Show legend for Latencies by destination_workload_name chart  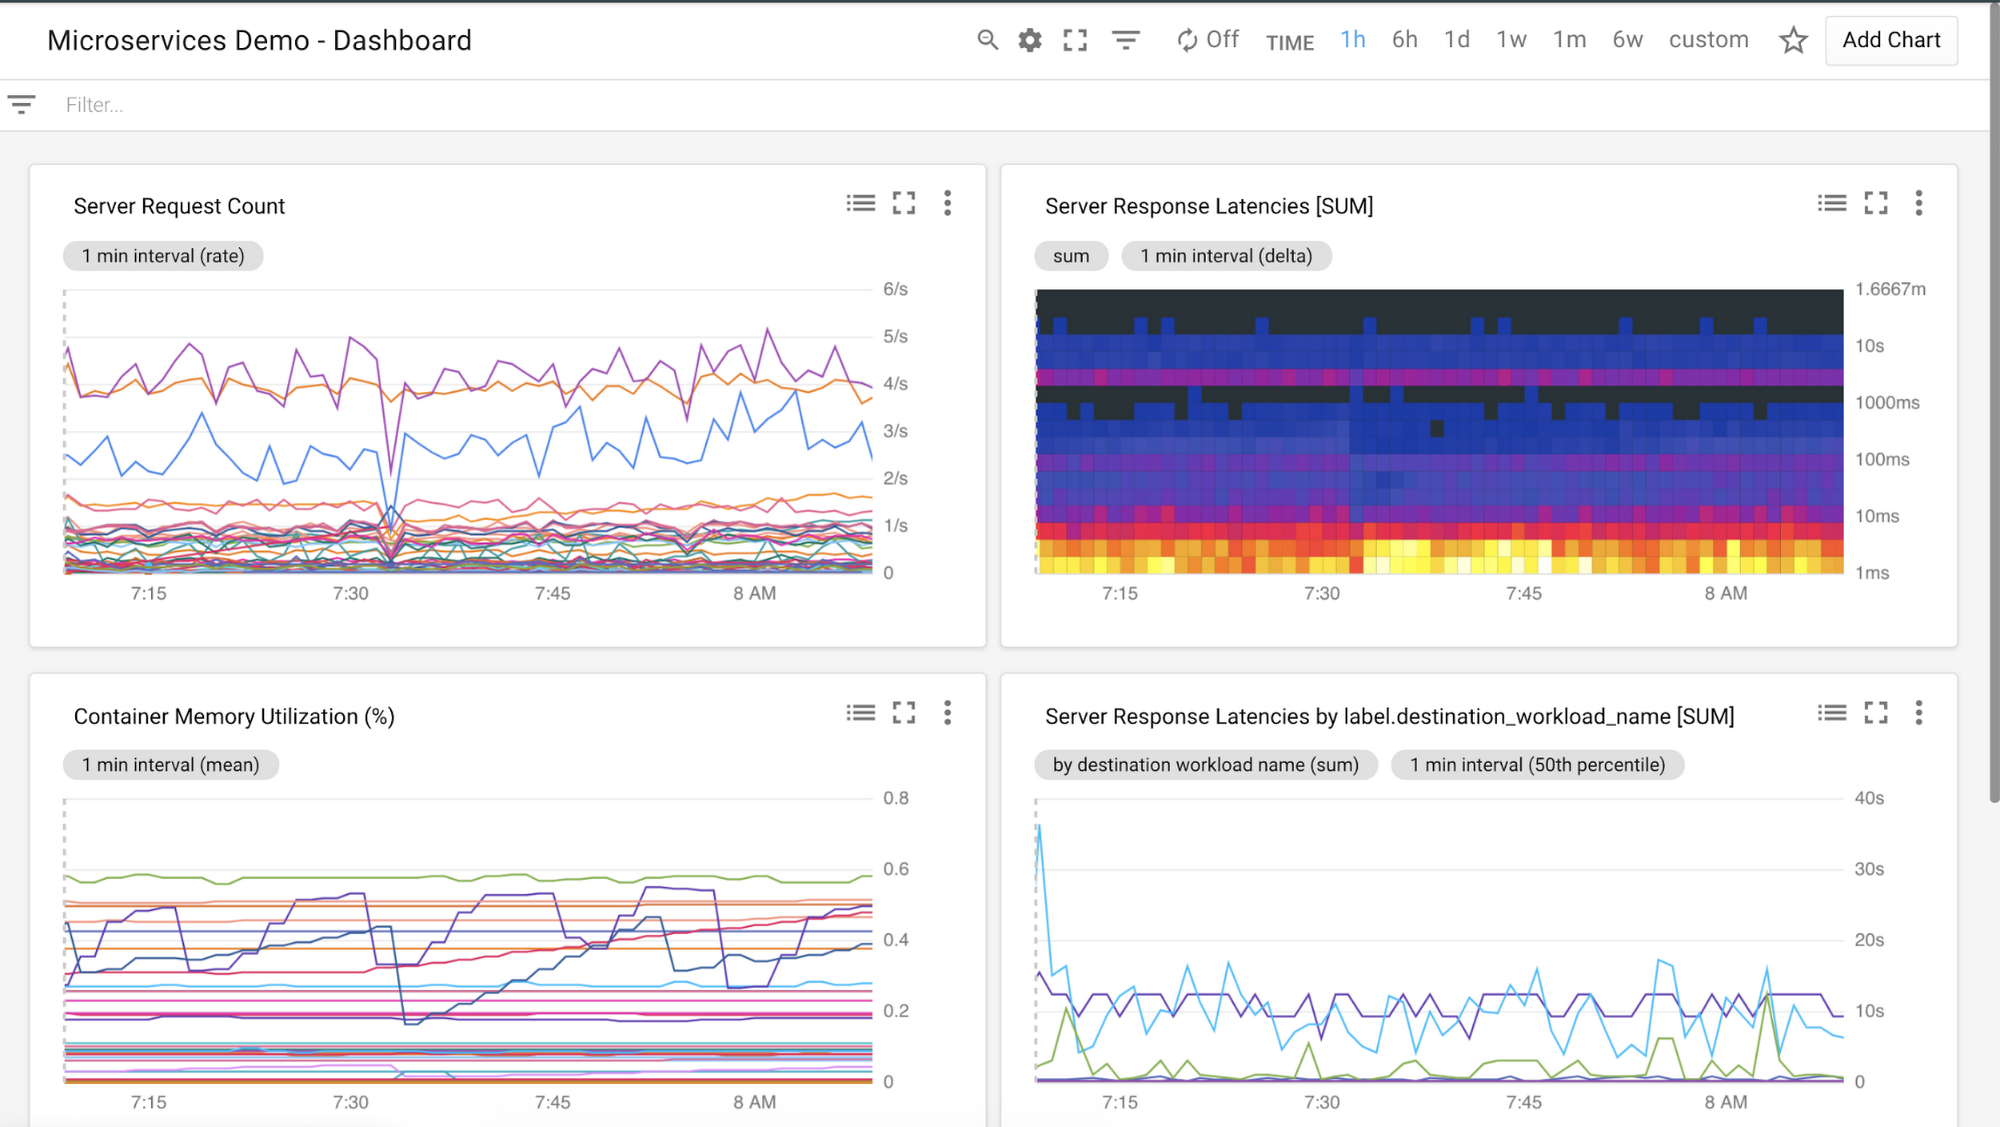tap(1832, 712)
